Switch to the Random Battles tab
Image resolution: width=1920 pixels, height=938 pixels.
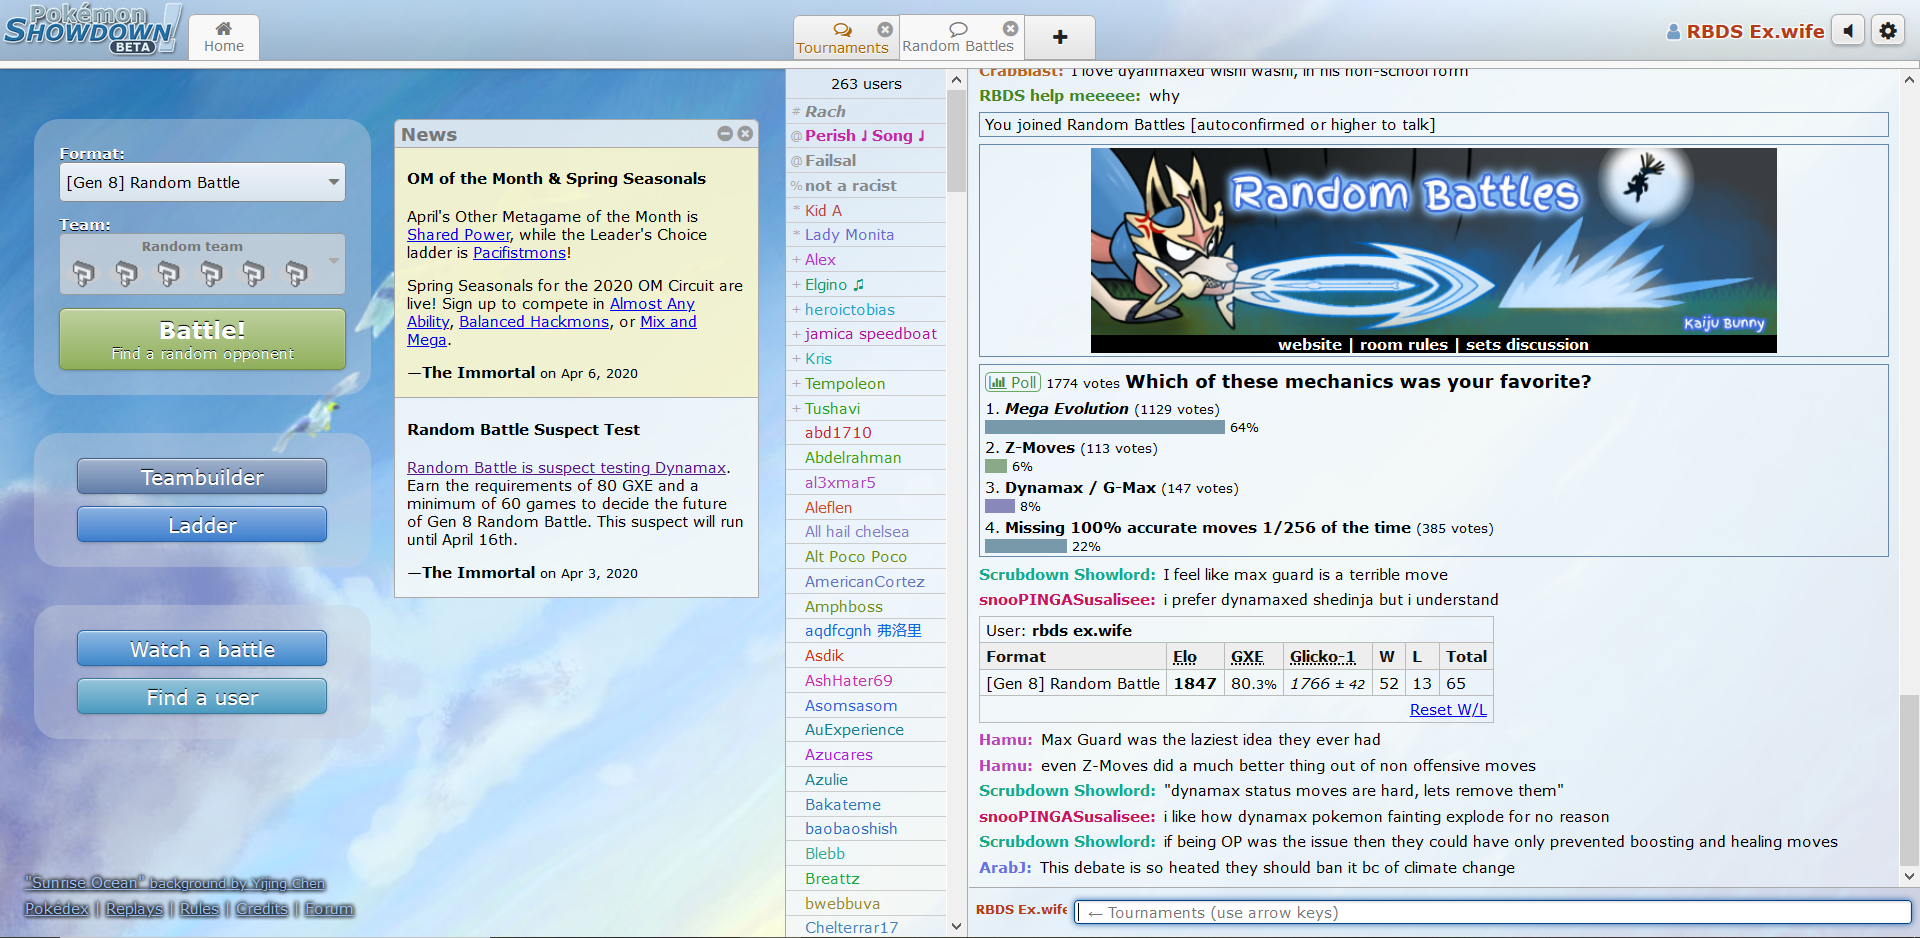pyautogui.click(x=957, y=38)
